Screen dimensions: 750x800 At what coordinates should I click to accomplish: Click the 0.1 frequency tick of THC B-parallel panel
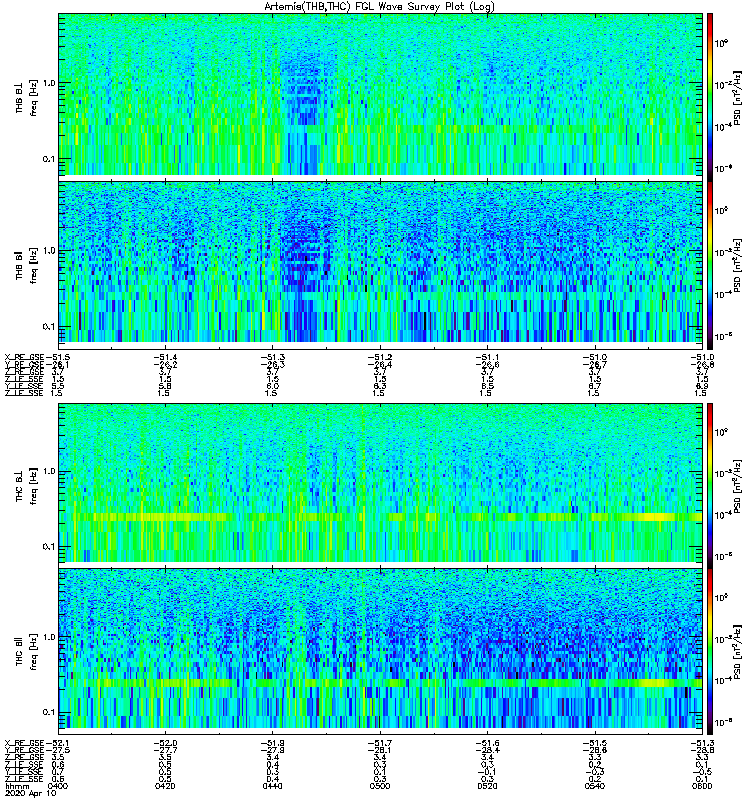point(49,713)
